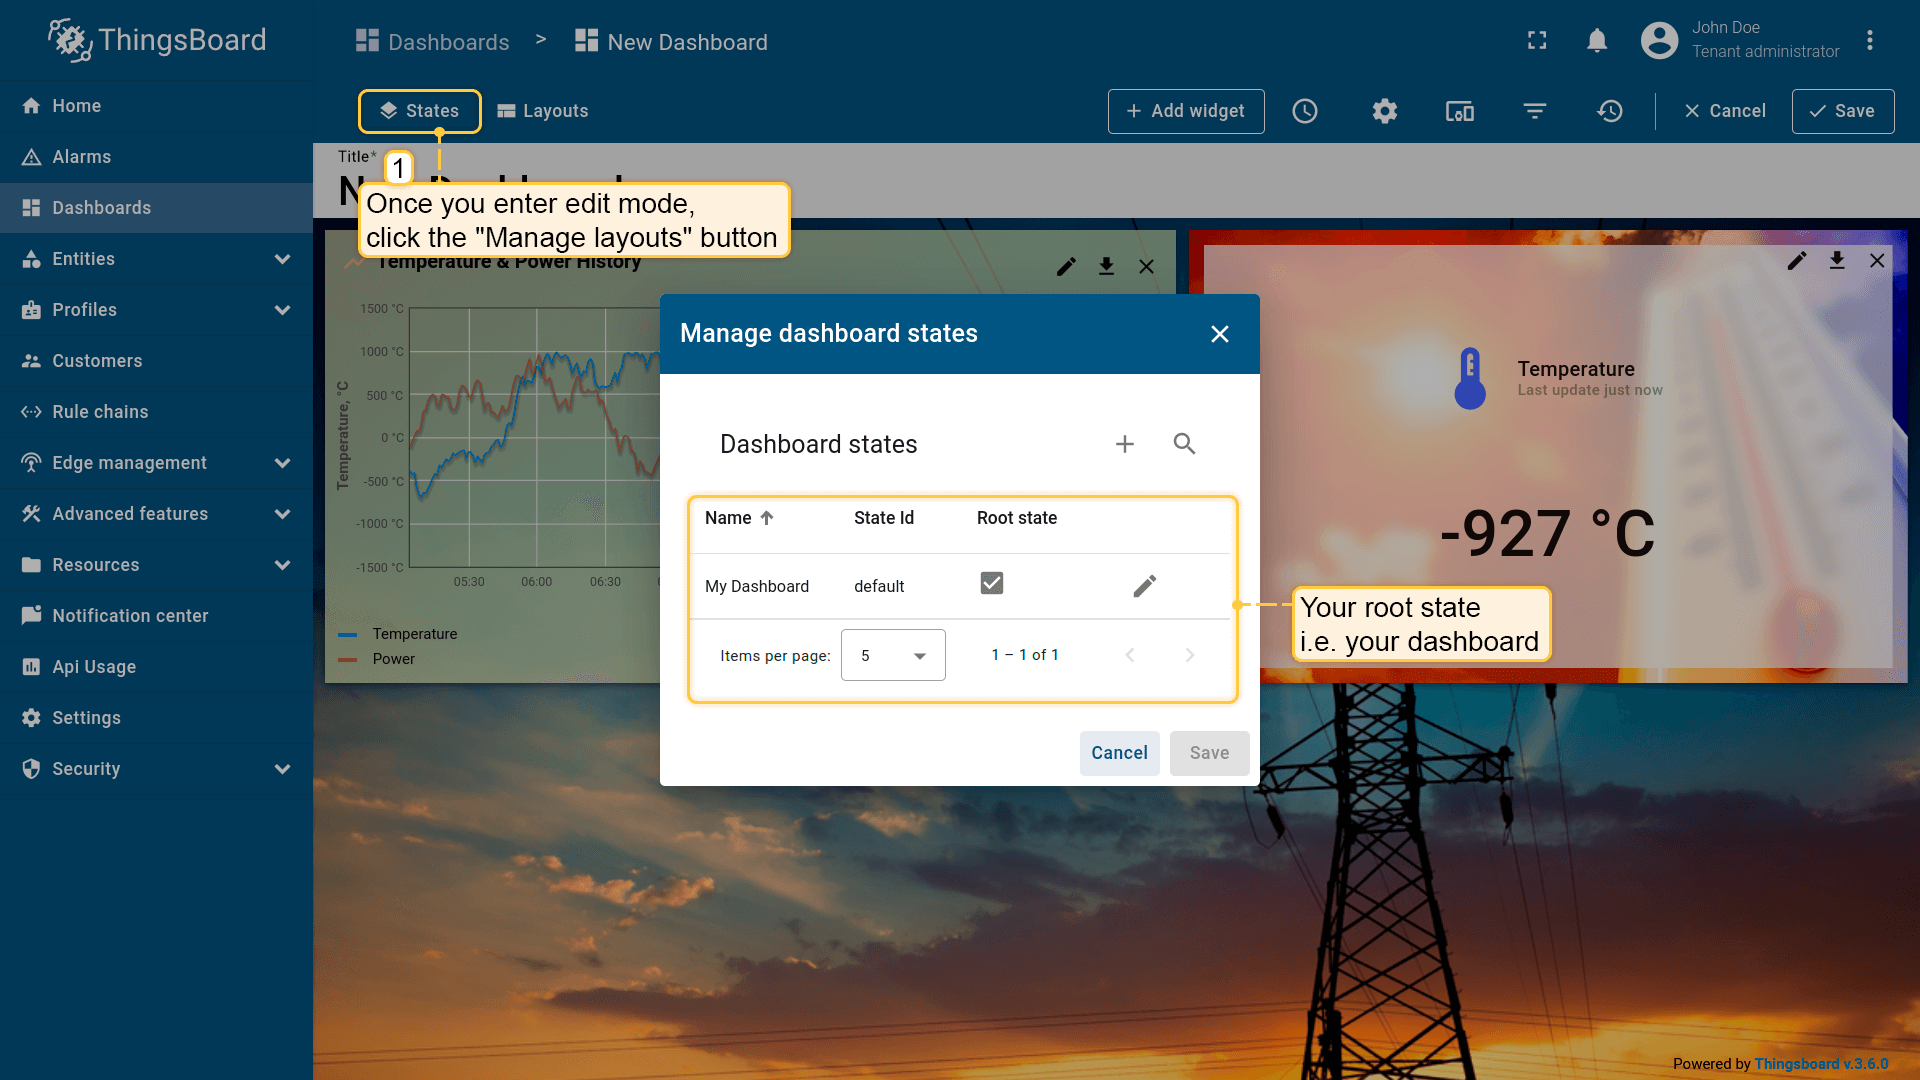Remove the Temperature card widget
This screenshot has width=1920, height=1080.
(x=1877, y=260)
